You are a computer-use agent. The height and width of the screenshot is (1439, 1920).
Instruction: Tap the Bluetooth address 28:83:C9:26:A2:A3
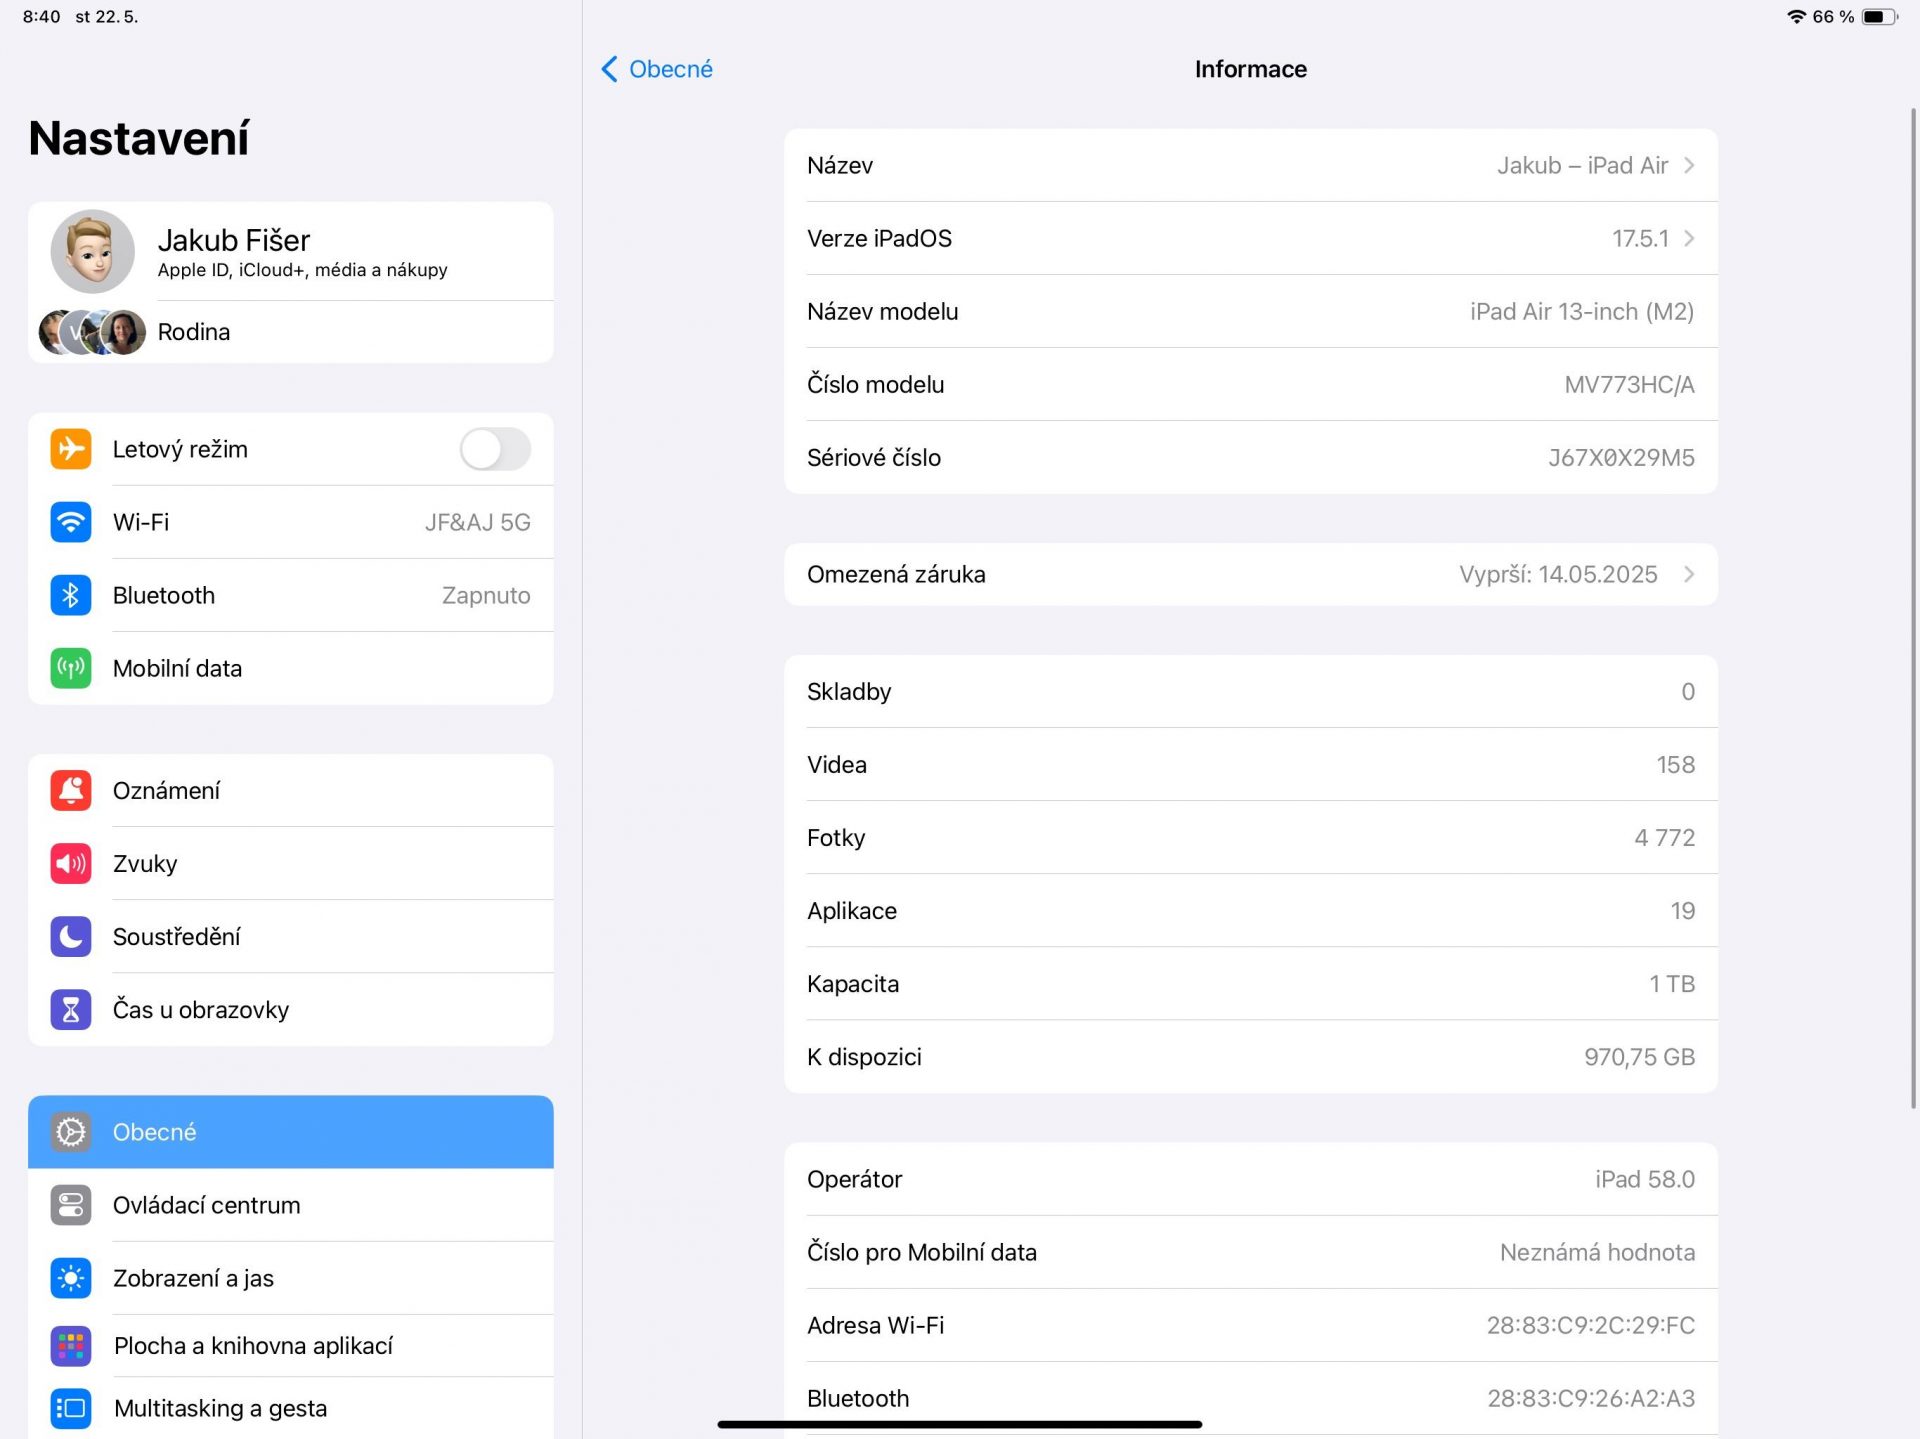(x=1590, y=1398)
